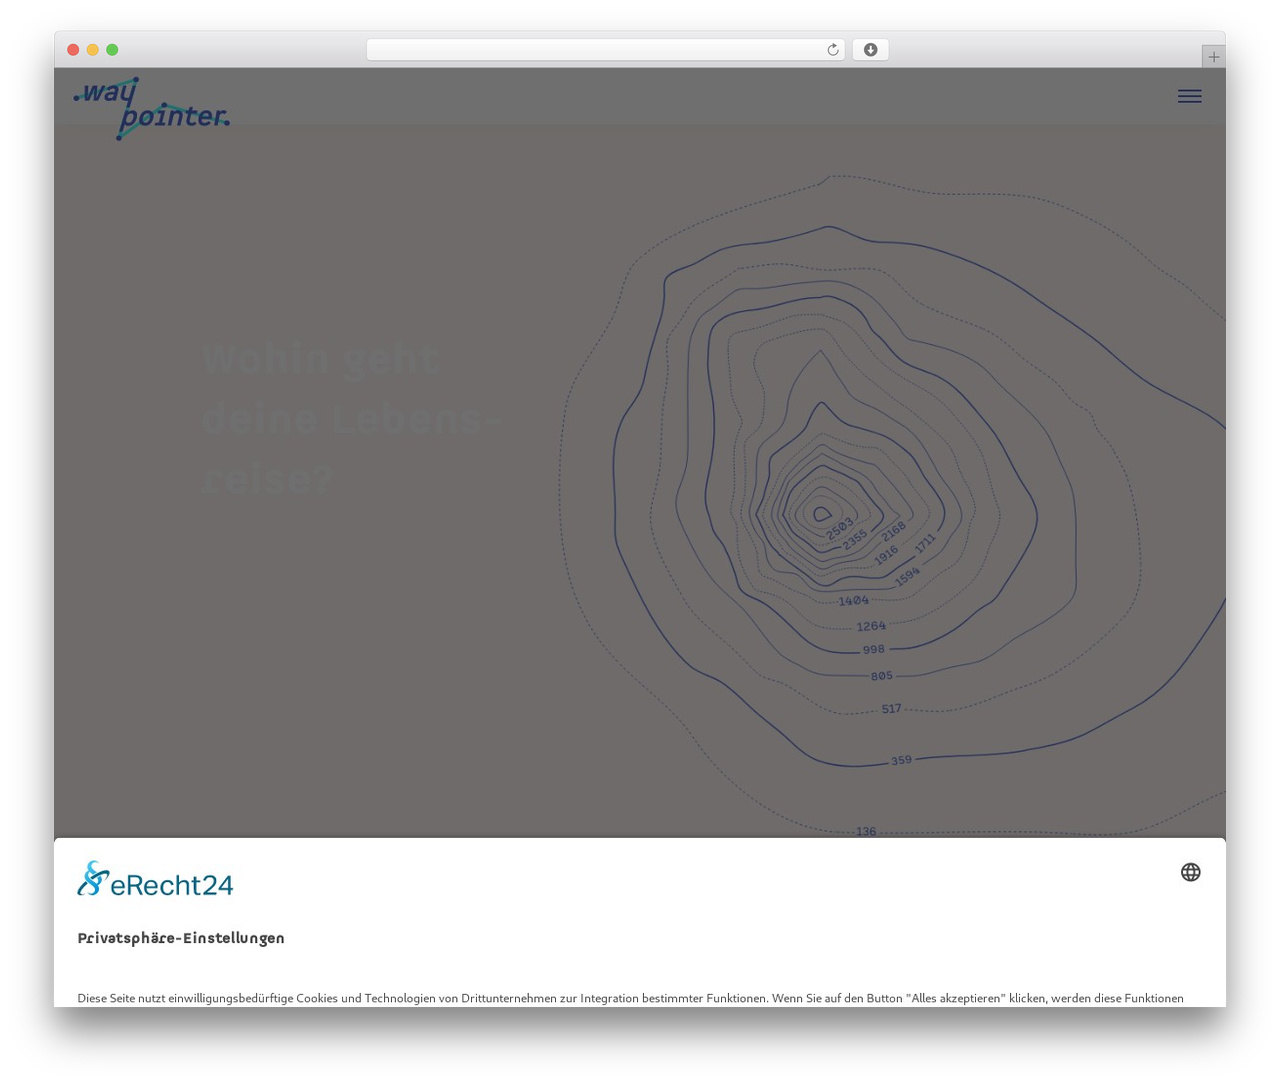Click the 2355 contour label
1280x1084 pixels.
click(x=854, y=540)
